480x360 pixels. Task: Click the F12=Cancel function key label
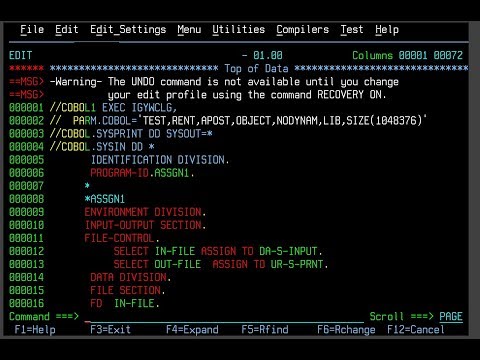click(x=415, y=330)
